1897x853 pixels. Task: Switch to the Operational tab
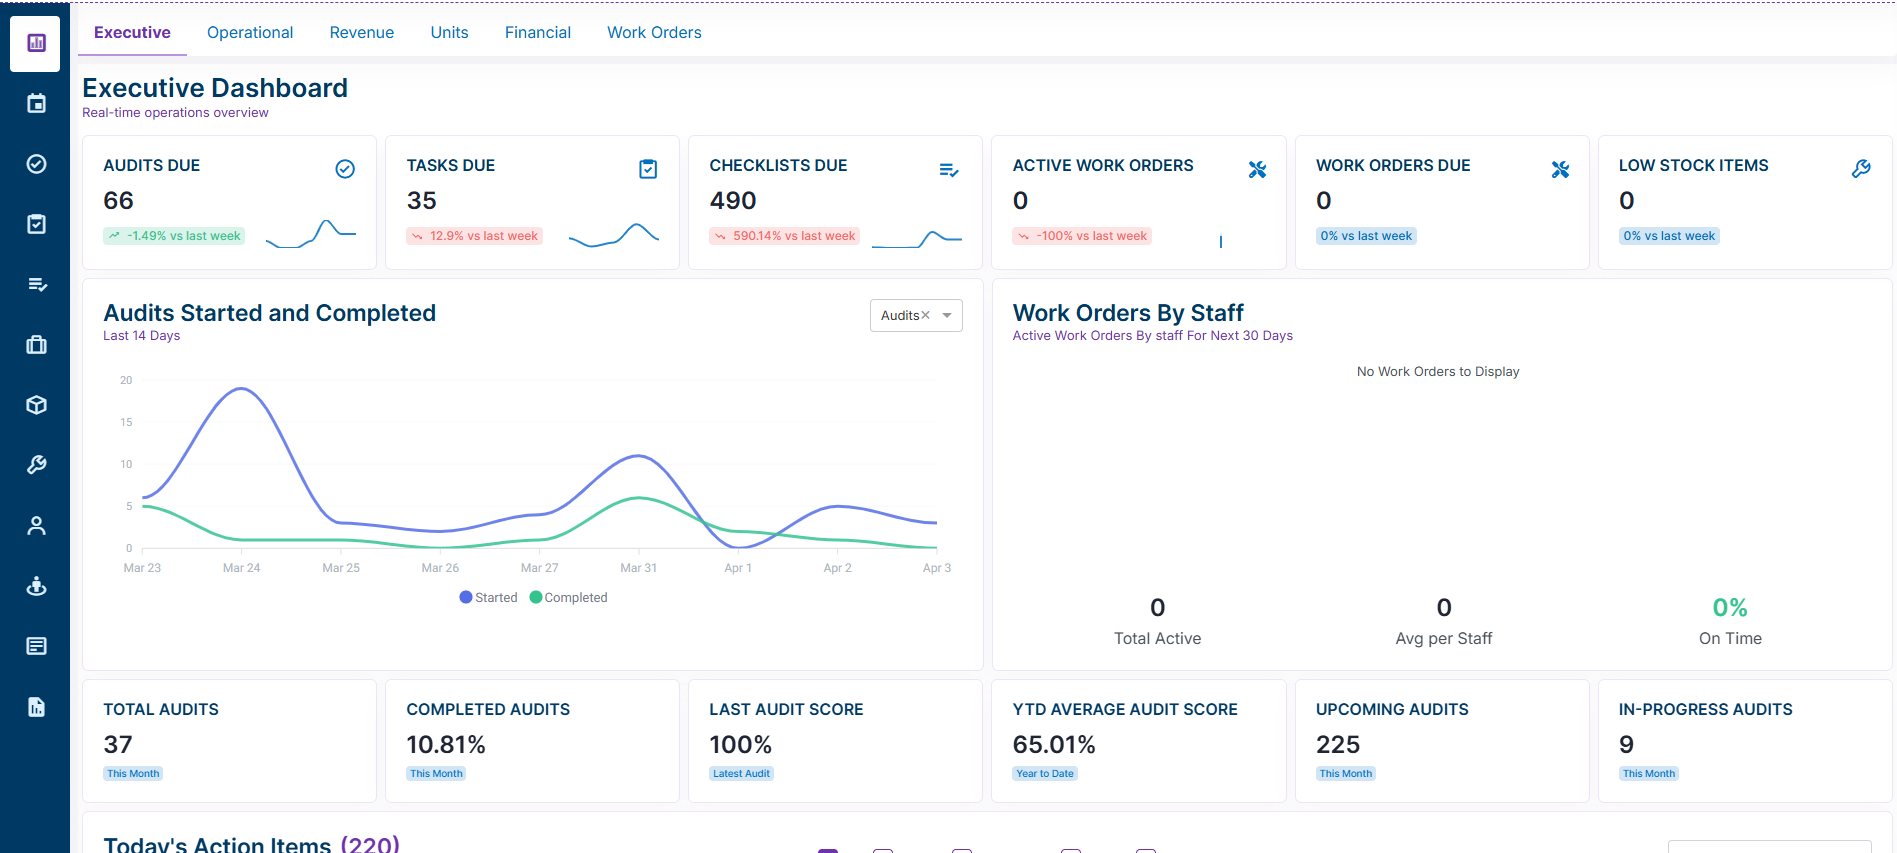pos(250,33)
